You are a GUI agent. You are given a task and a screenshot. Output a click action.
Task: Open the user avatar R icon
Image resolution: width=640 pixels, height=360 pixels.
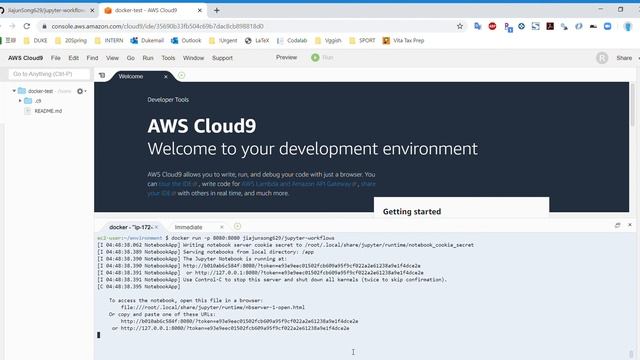tap(602, 58)
